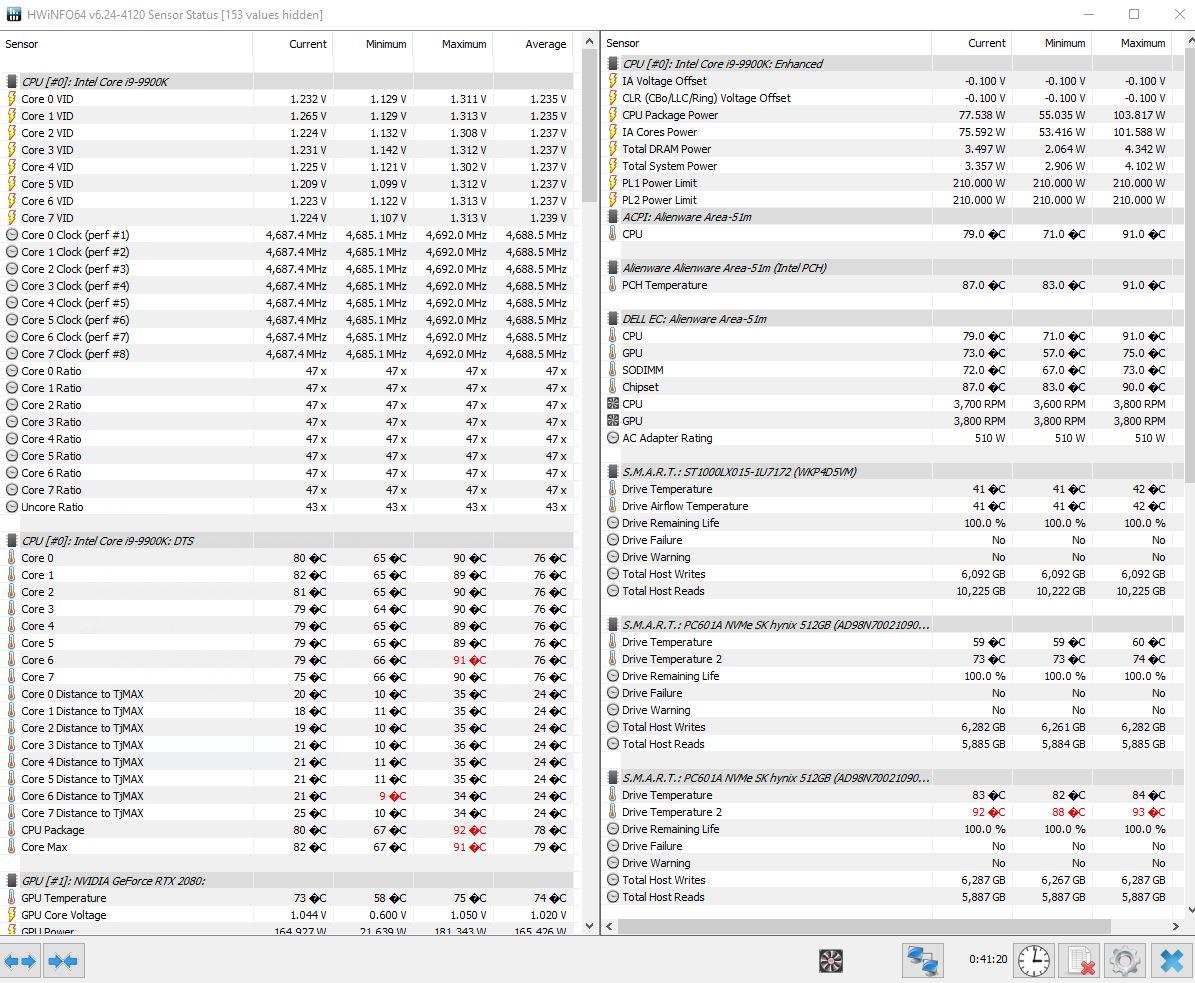Click the expand columns double-arrow icon
The height and width of the screenshot is (983, 1195).
coord(20,961)
